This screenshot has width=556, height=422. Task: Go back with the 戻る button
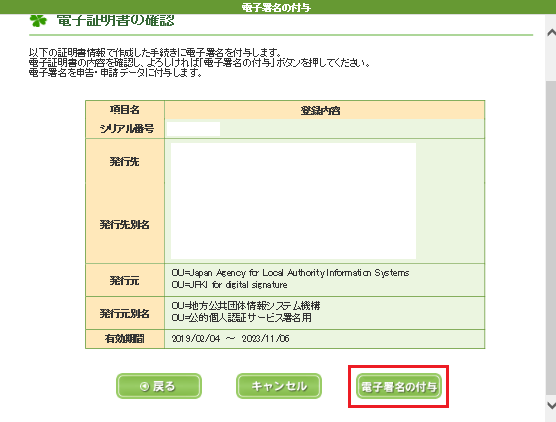(x=159, y=386)
